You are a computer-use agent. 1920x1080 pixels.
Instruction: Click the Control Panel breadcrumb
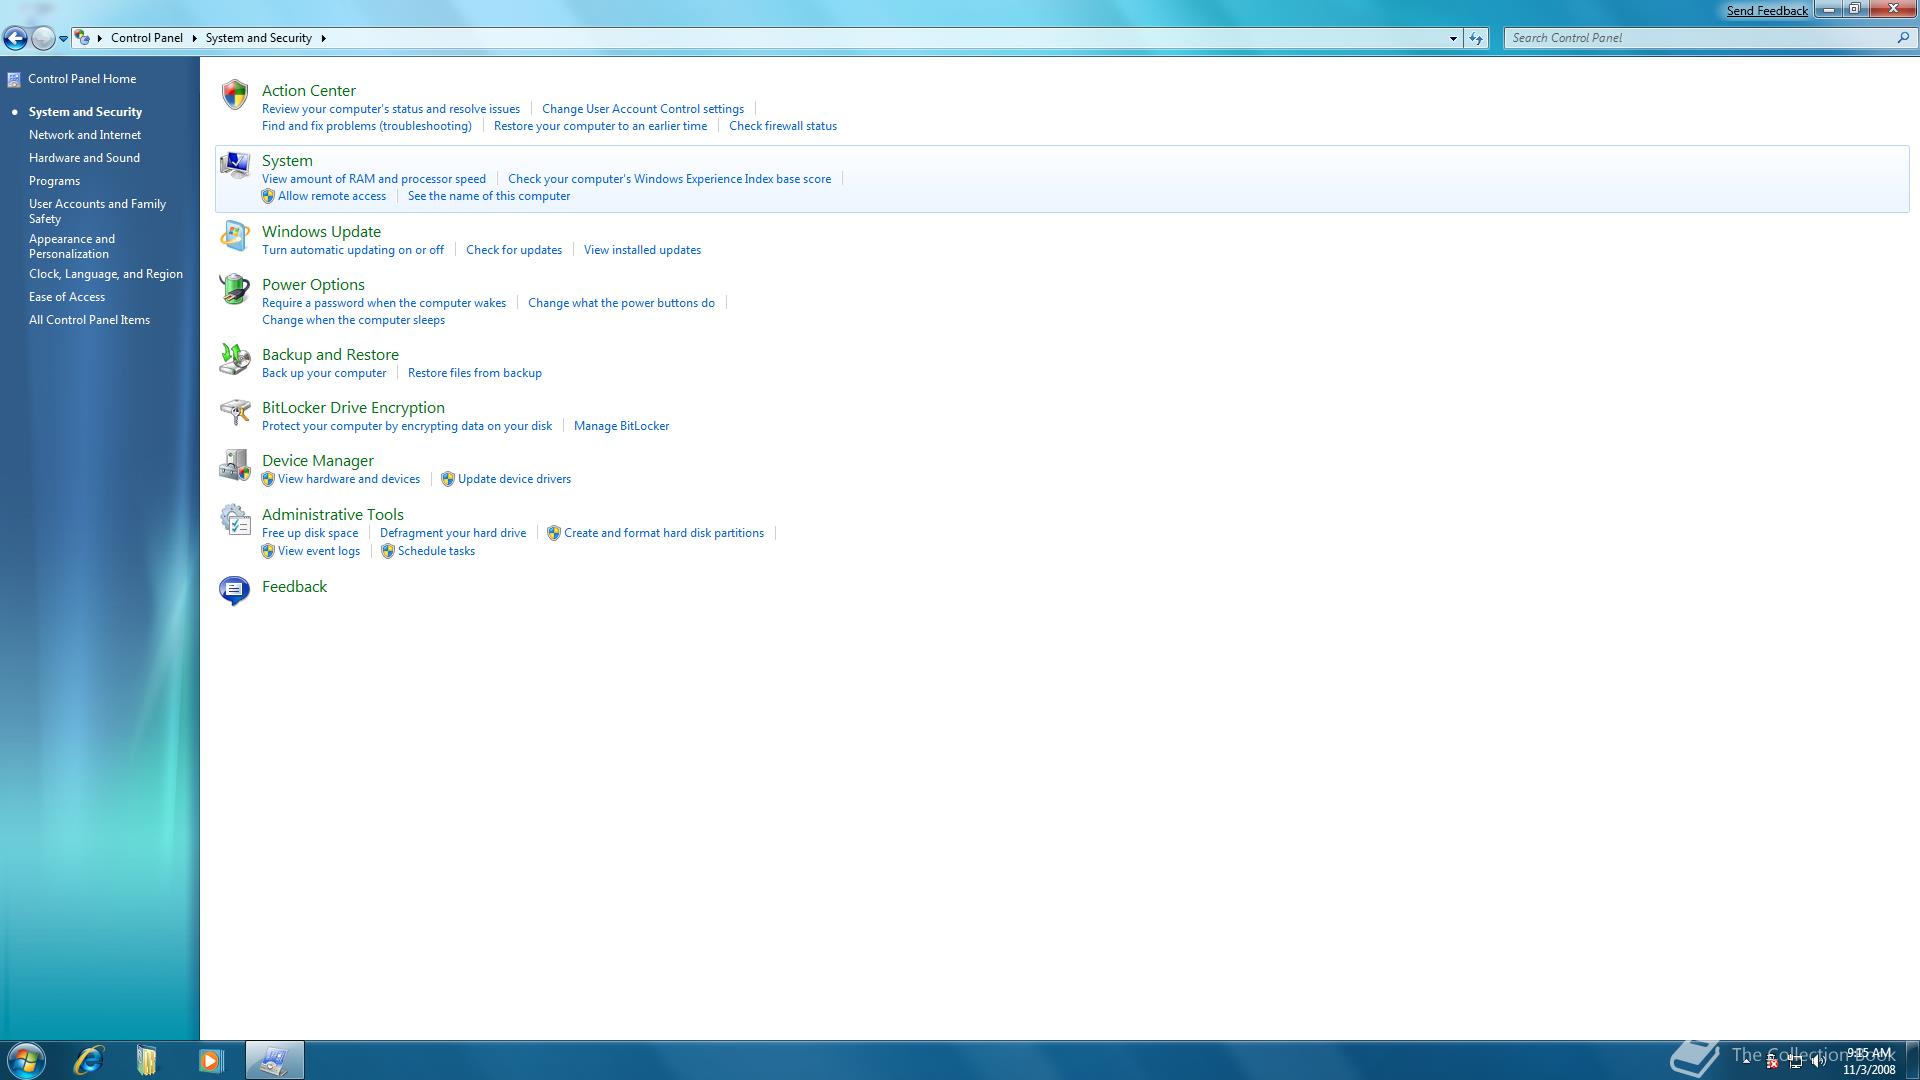pyautogui.click(x=147, y=38)
